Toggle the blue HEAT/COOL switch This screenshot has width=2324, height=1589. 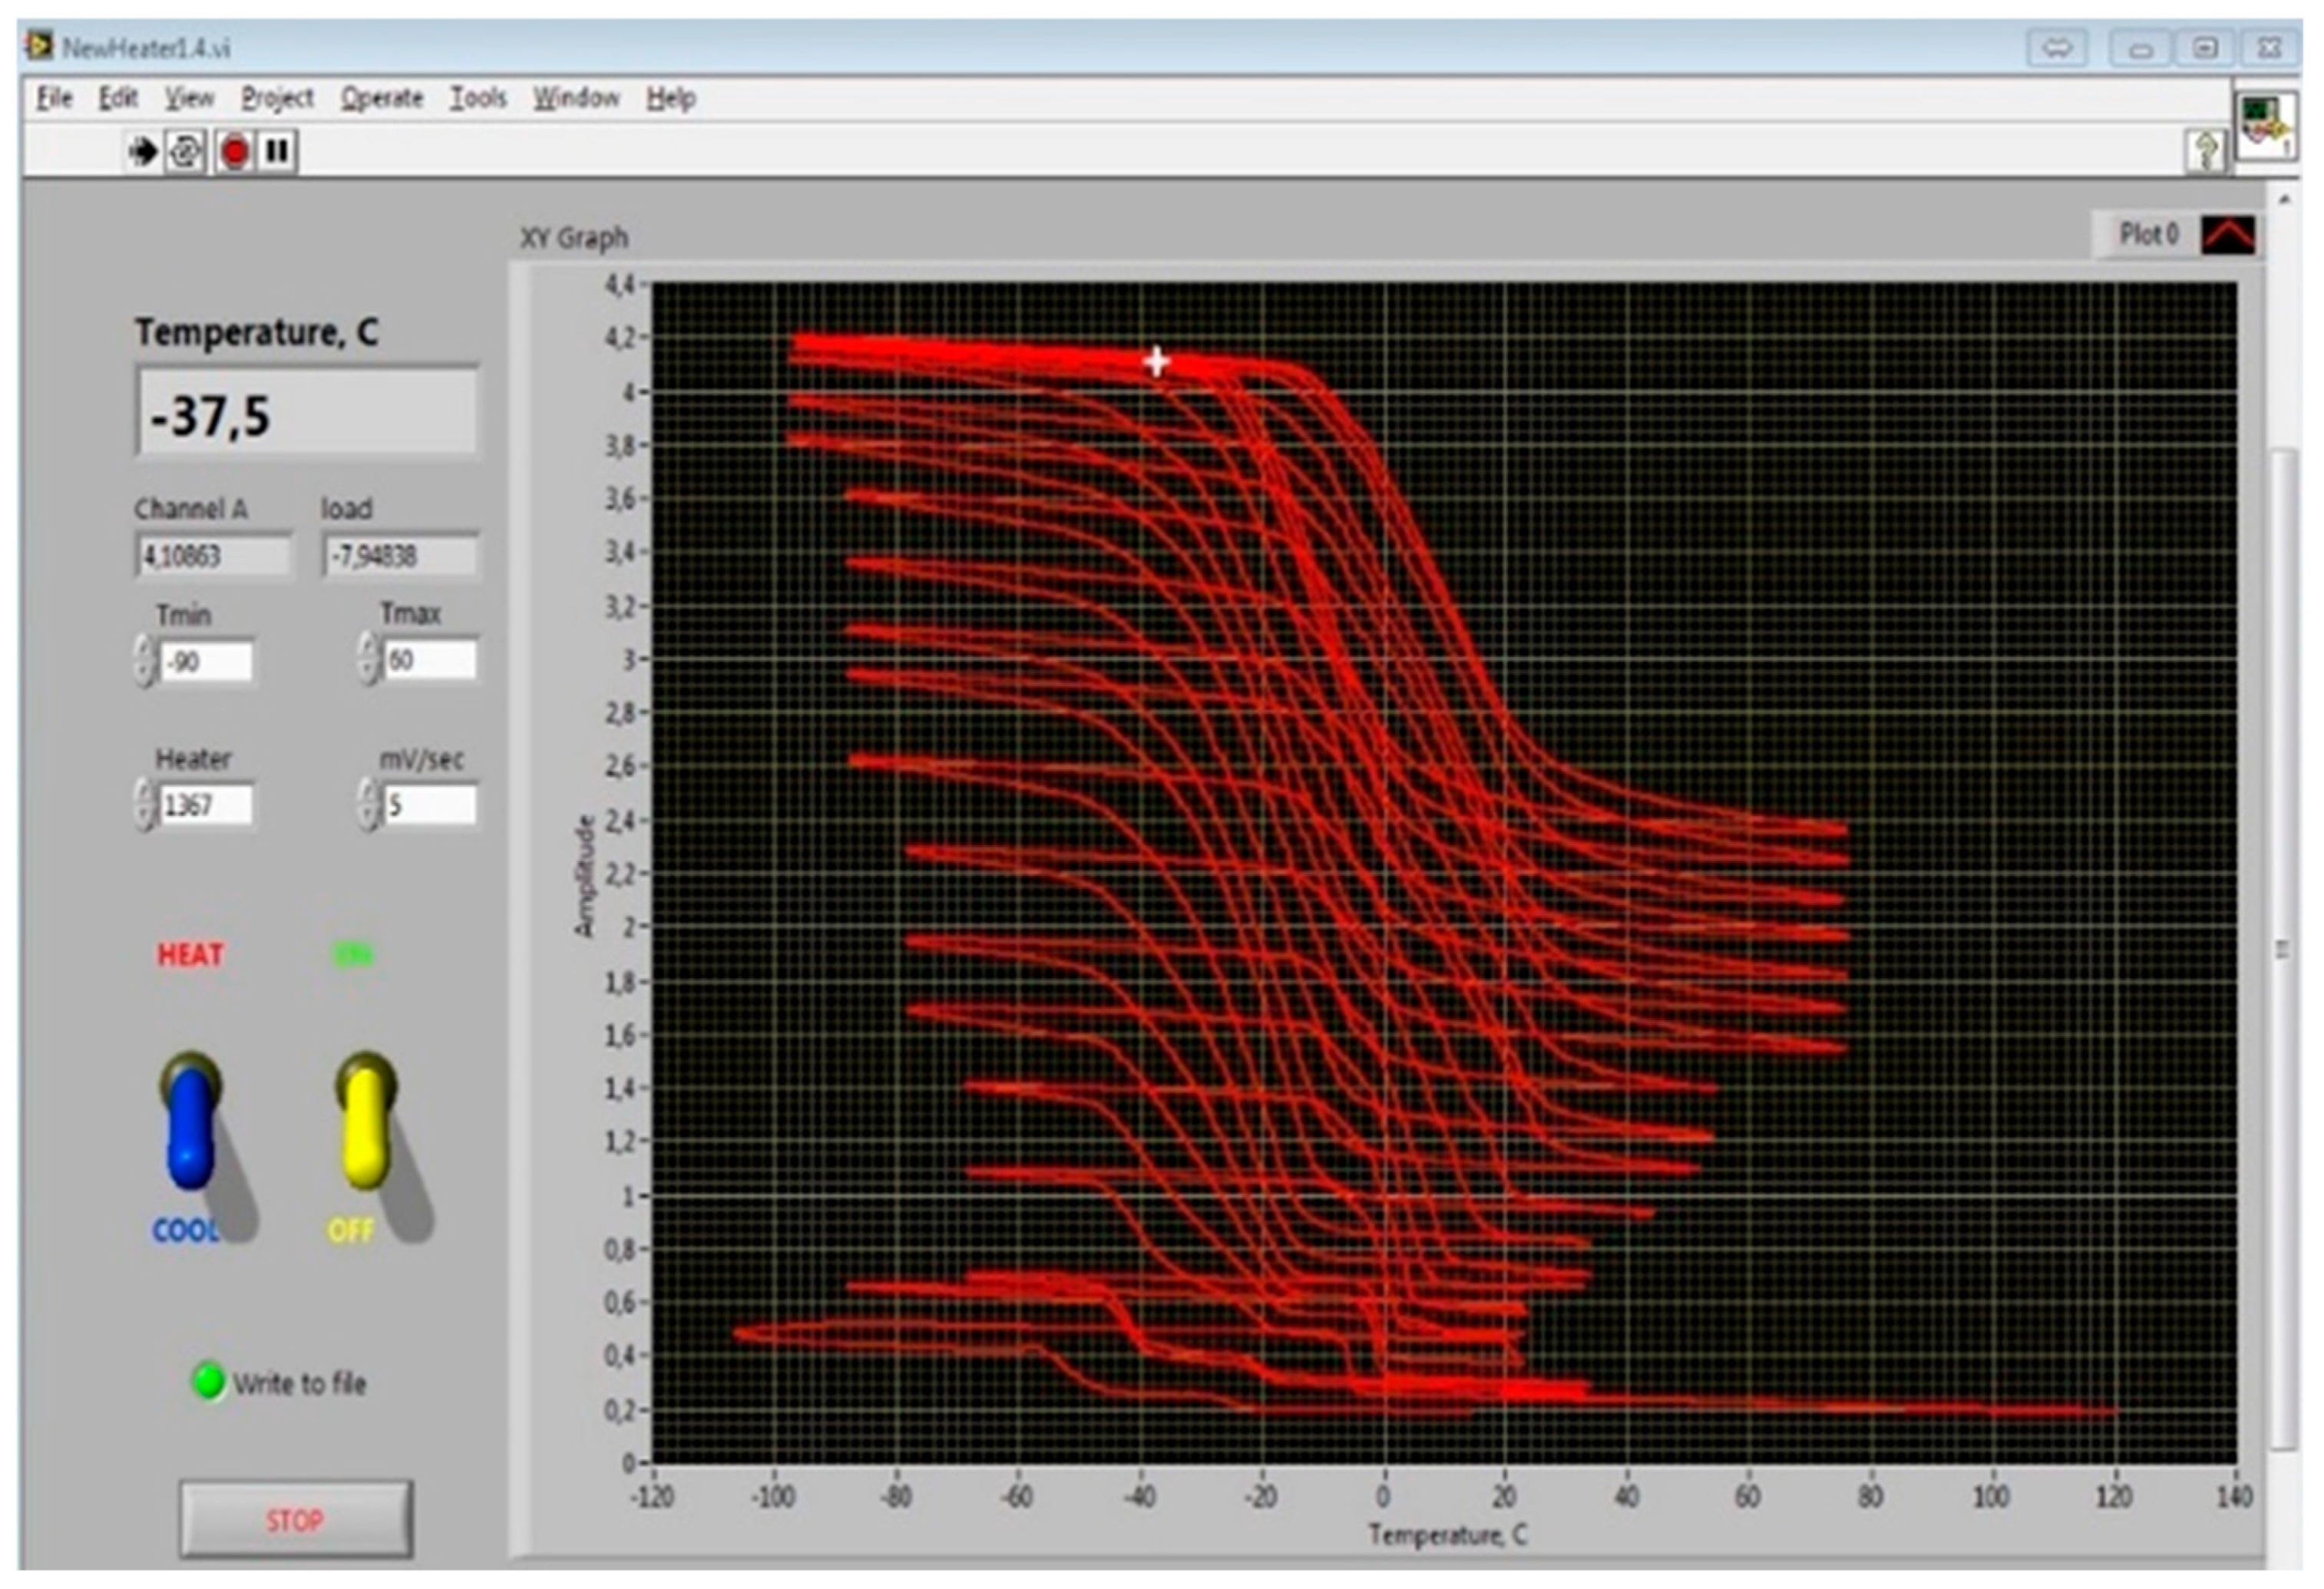[x=190, y=1125]
